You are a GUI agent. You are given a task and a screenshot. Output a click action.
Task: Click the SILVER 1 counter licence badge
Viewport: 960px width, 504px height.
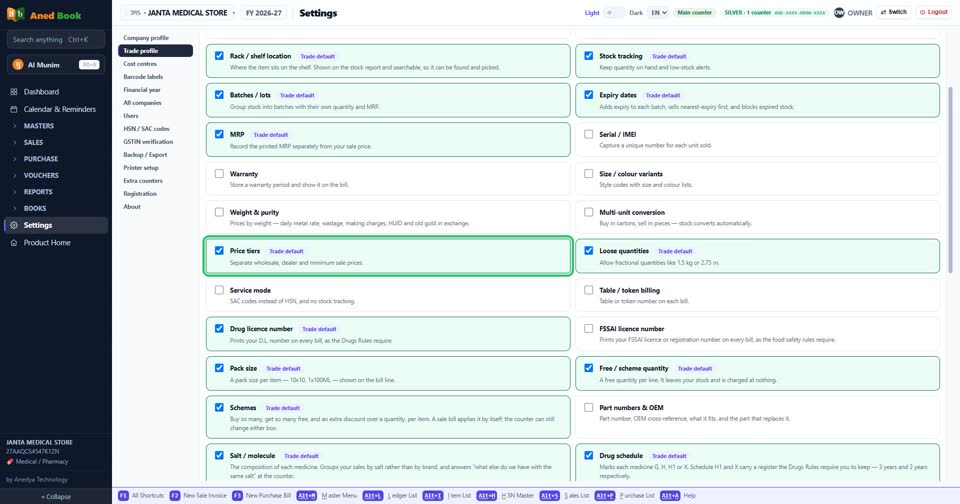coord(774,12)
